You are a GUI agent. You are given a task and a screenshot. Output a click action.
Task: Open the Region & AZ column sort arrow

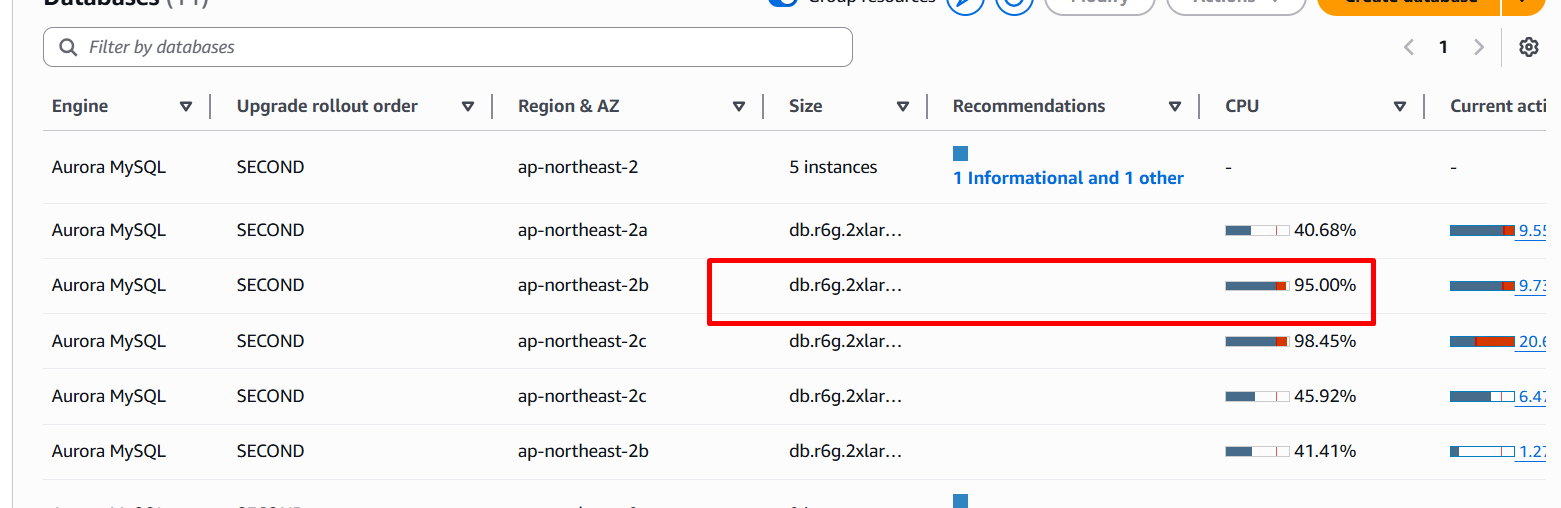click(x=739, y=106)
